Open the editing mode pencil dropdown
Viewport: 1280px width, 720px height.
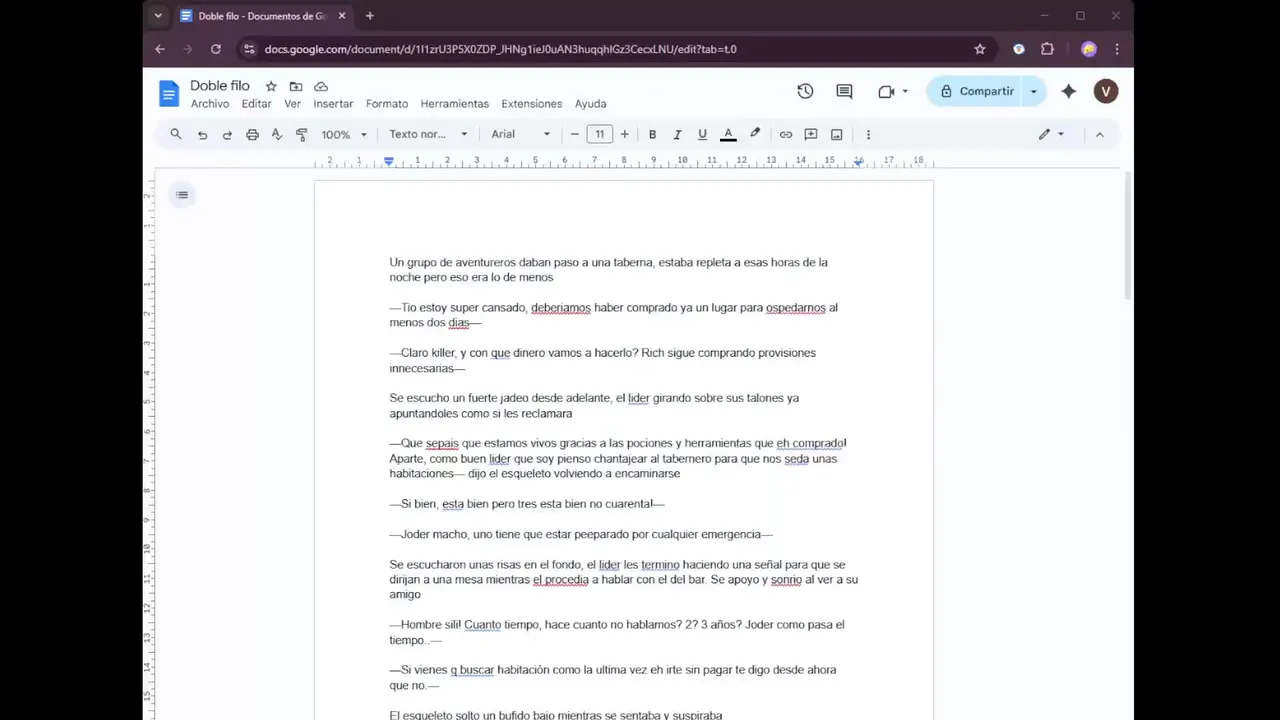tap(1051, 134)
